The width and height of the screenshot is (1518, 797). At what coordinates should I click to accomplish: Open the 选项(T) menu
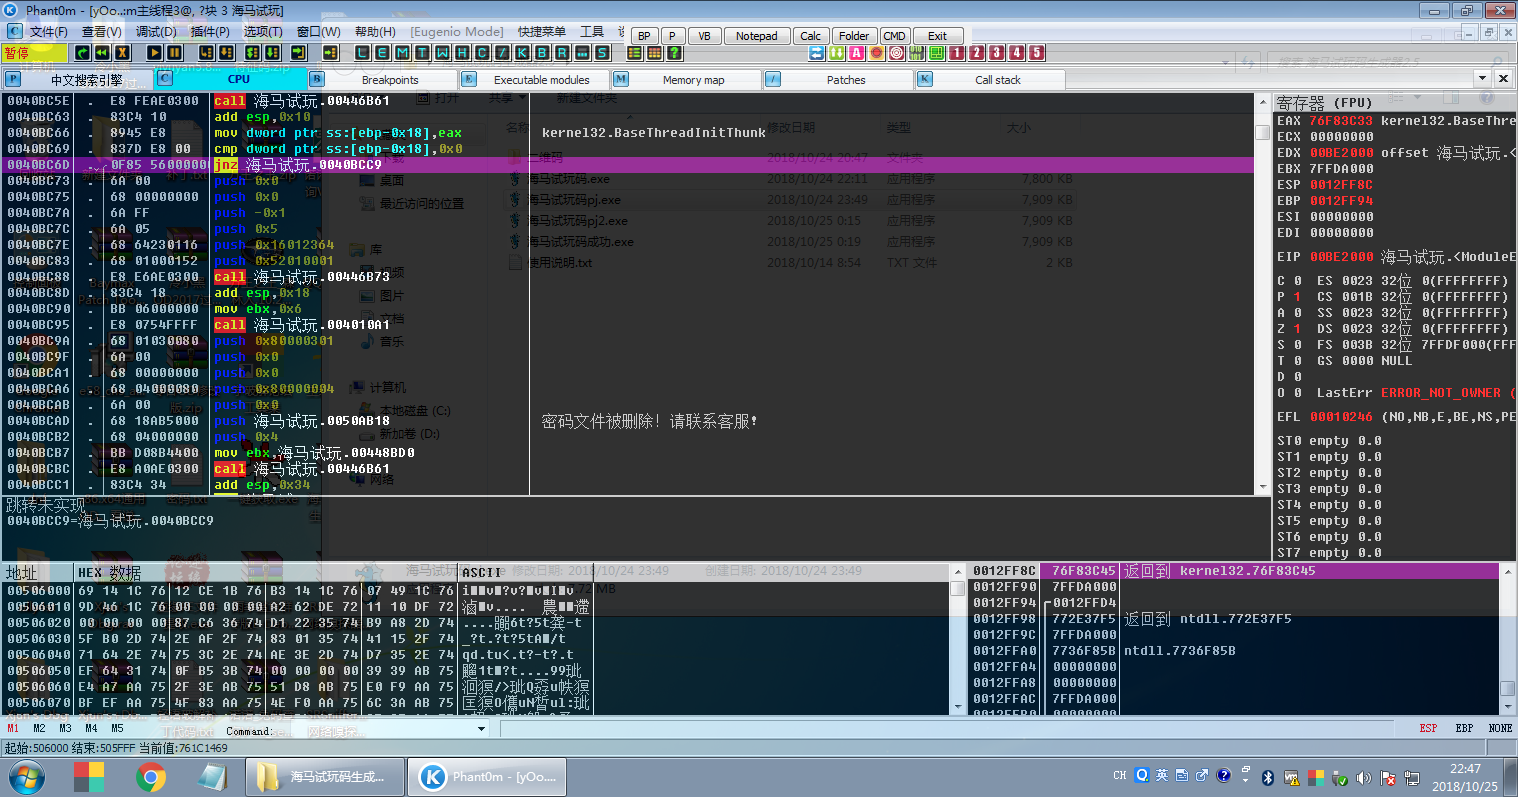coord(263,32)
